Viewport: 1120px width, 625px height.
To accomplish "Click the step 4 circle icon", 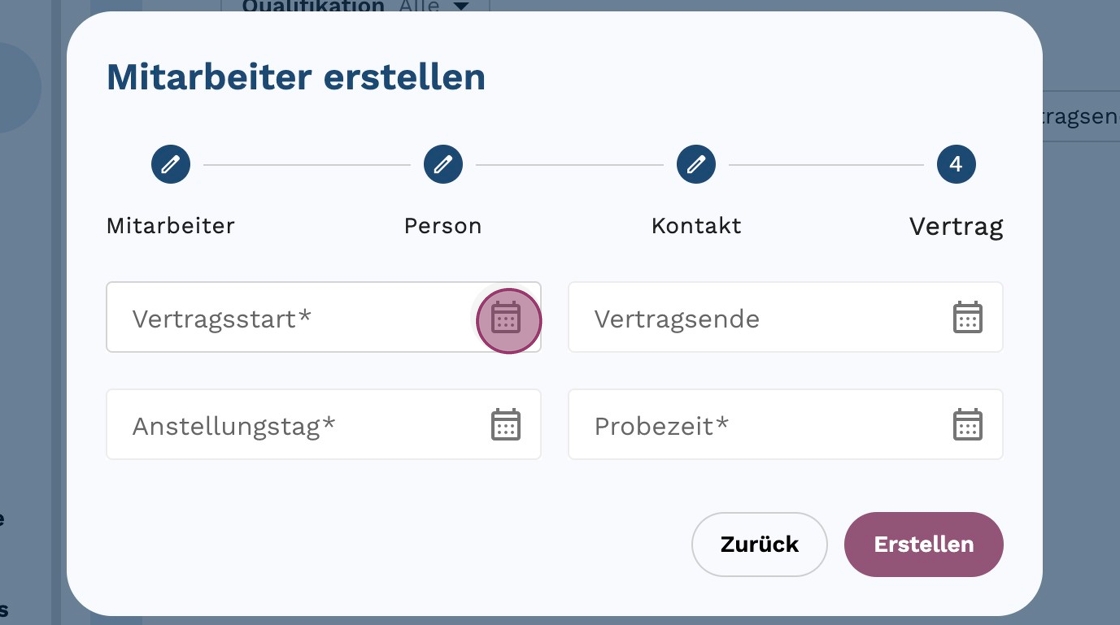I will click(x=956, y=164).
